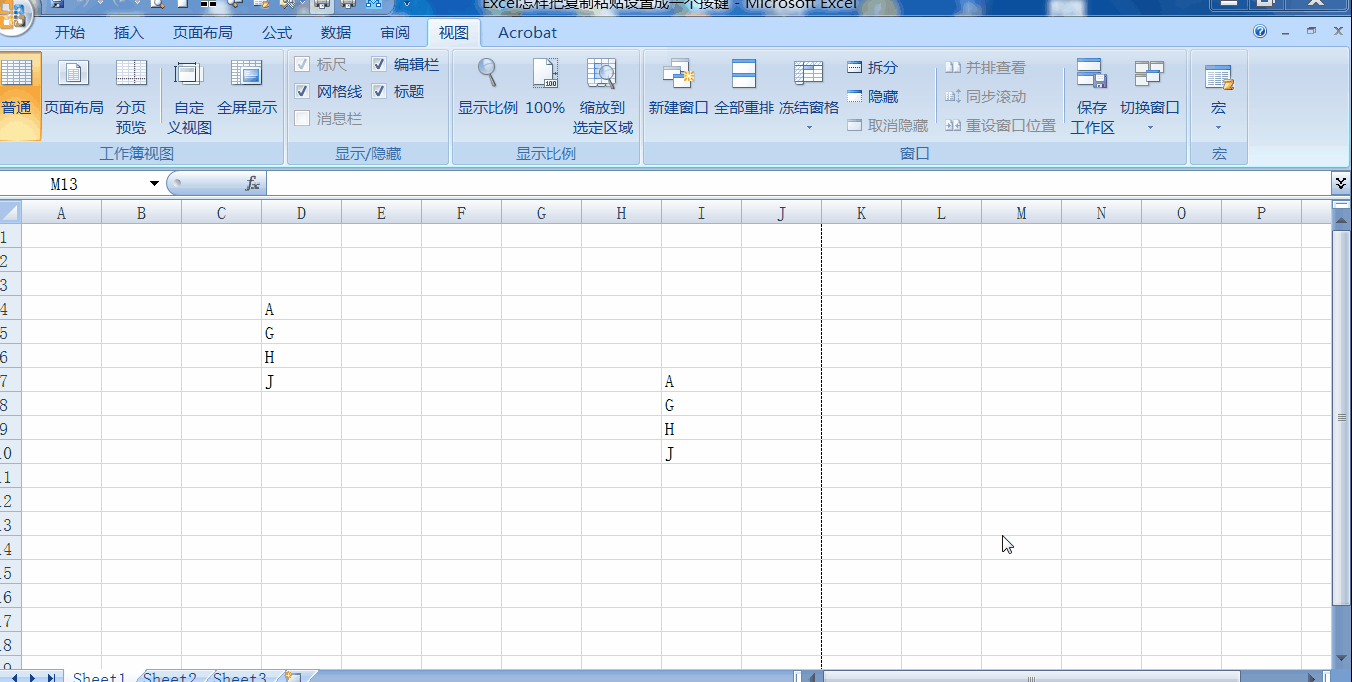The width and height of the screenshot is (1352, 682).
Task: Select cell D4 containing A
Action: [301, 309]
